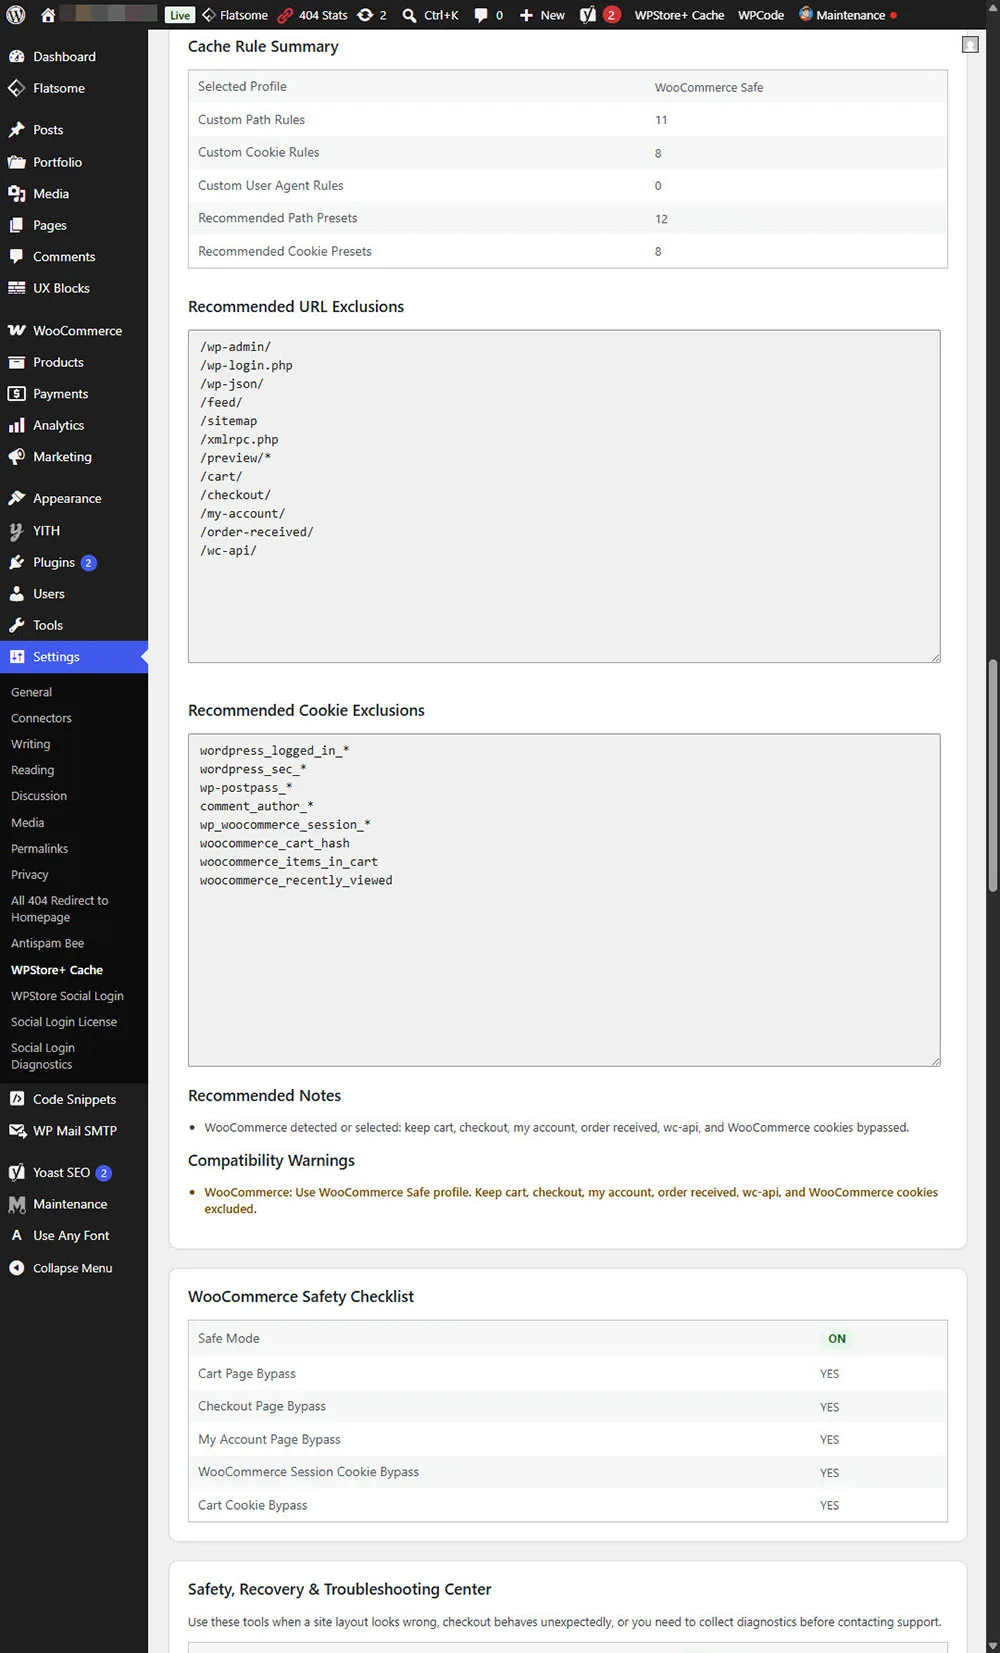Viewport: 1000px width, 1653px height.
Task: Open Discussion settings
Action: click(x=39, y=796)
